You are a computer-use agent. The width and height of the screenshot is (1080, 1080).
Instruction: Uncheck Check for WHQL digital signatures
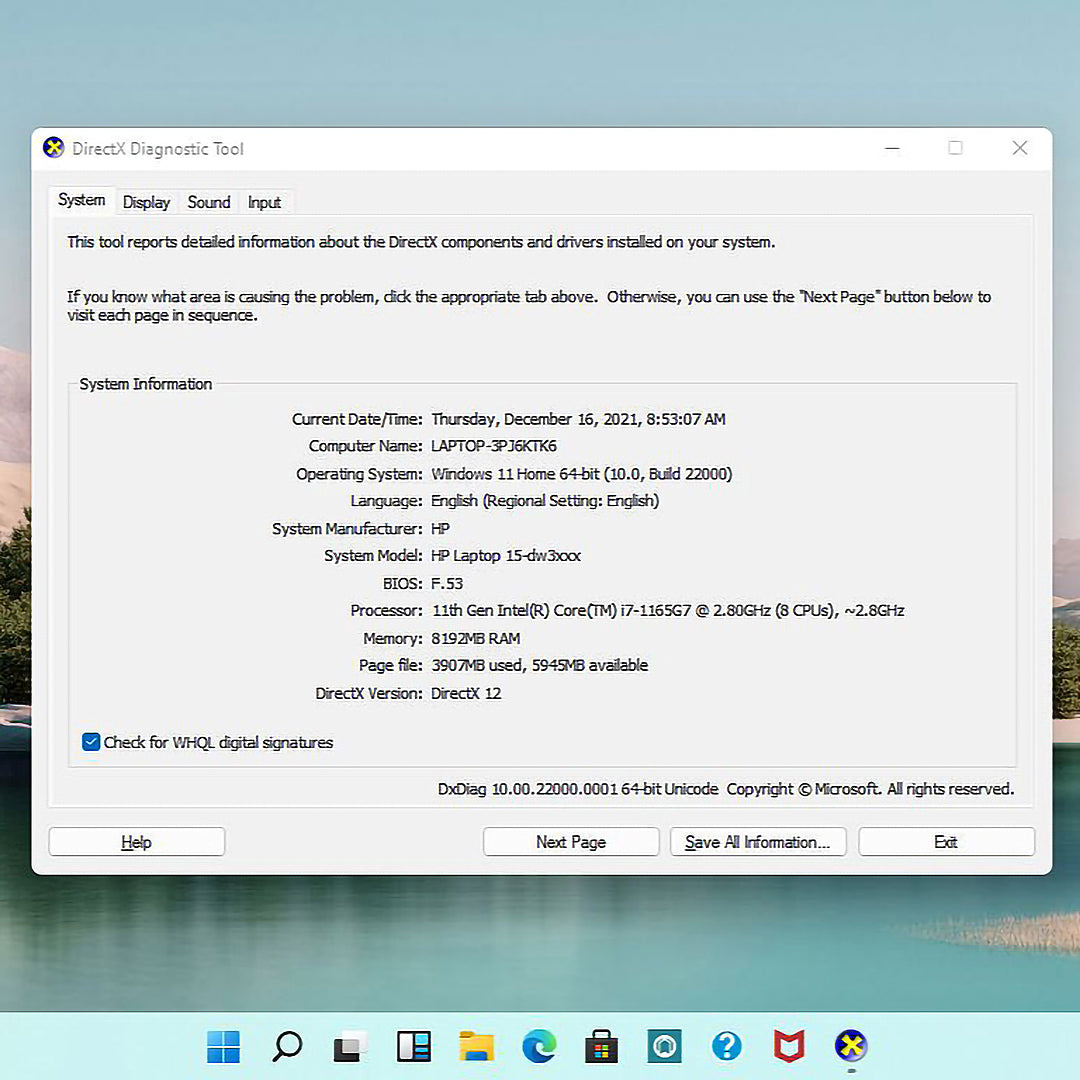(91, 742)
